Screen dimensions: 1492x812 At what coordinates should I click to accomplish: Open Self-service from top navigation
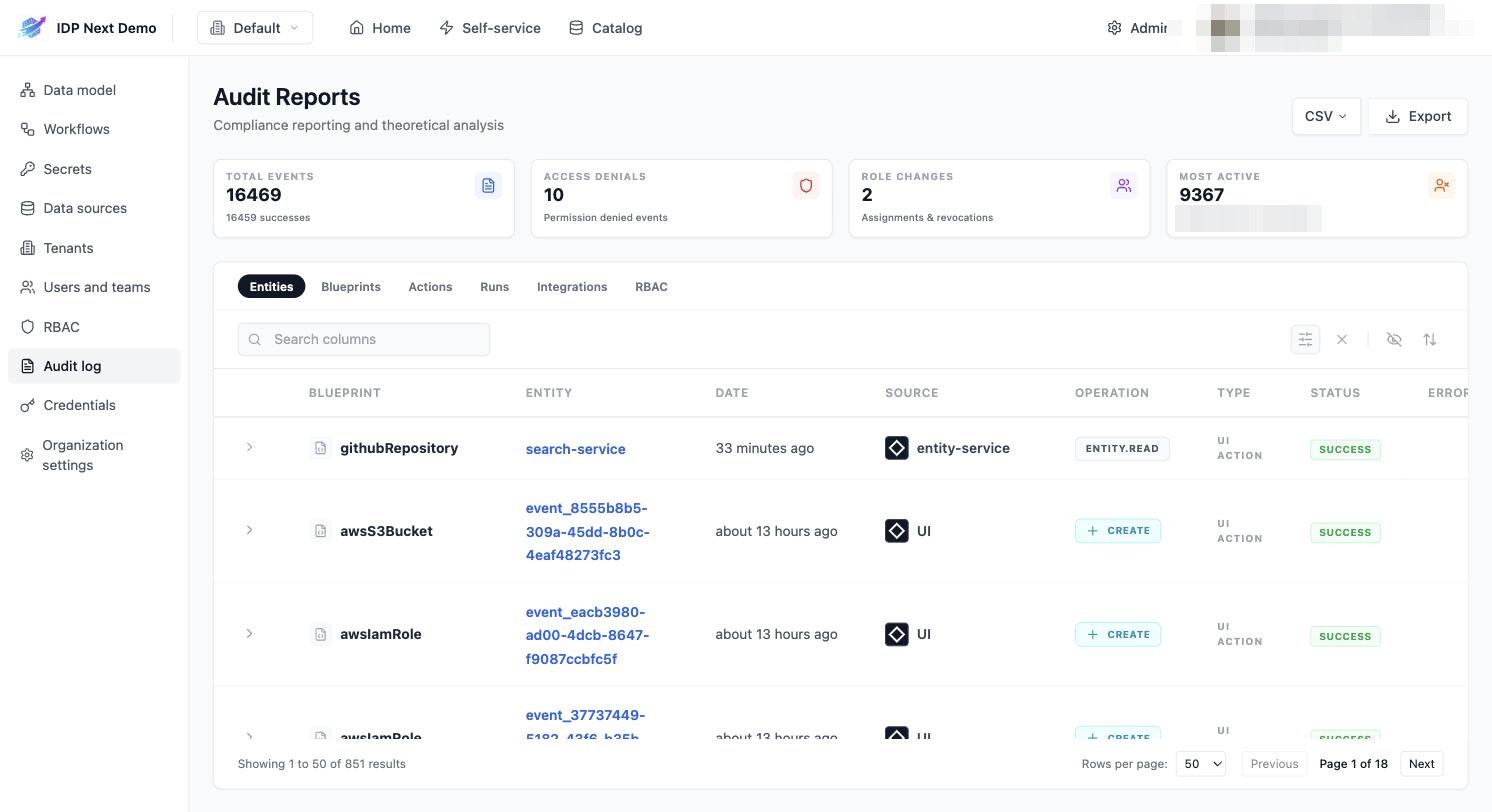point(490,28)
